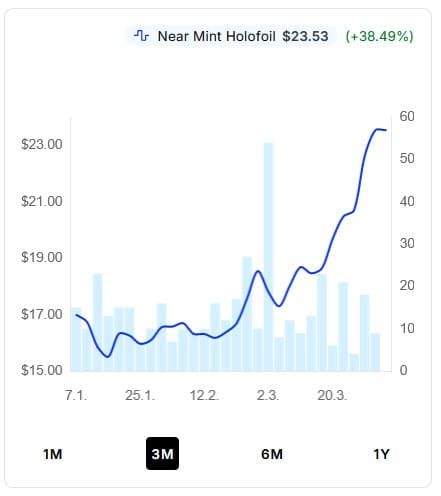Image resolution: width=441 pixels, height=496 pixels.
Task: Click the 2.3. date label
Action: 268,395
